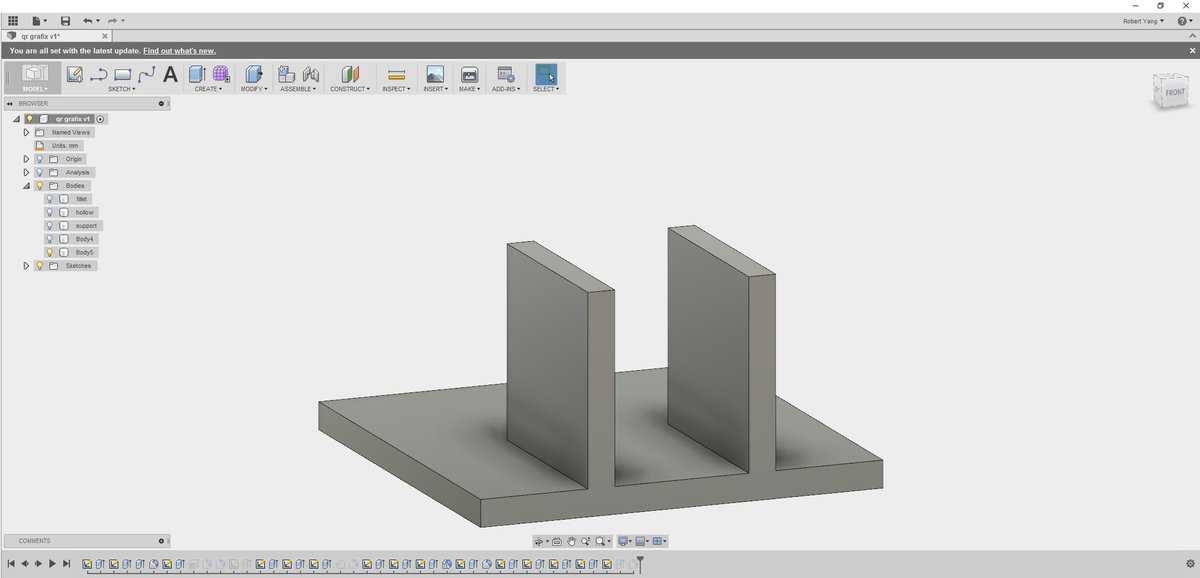Dismiss the update notification bar
Viewport: 1200px width, 578px height.
click(1192, 50)
